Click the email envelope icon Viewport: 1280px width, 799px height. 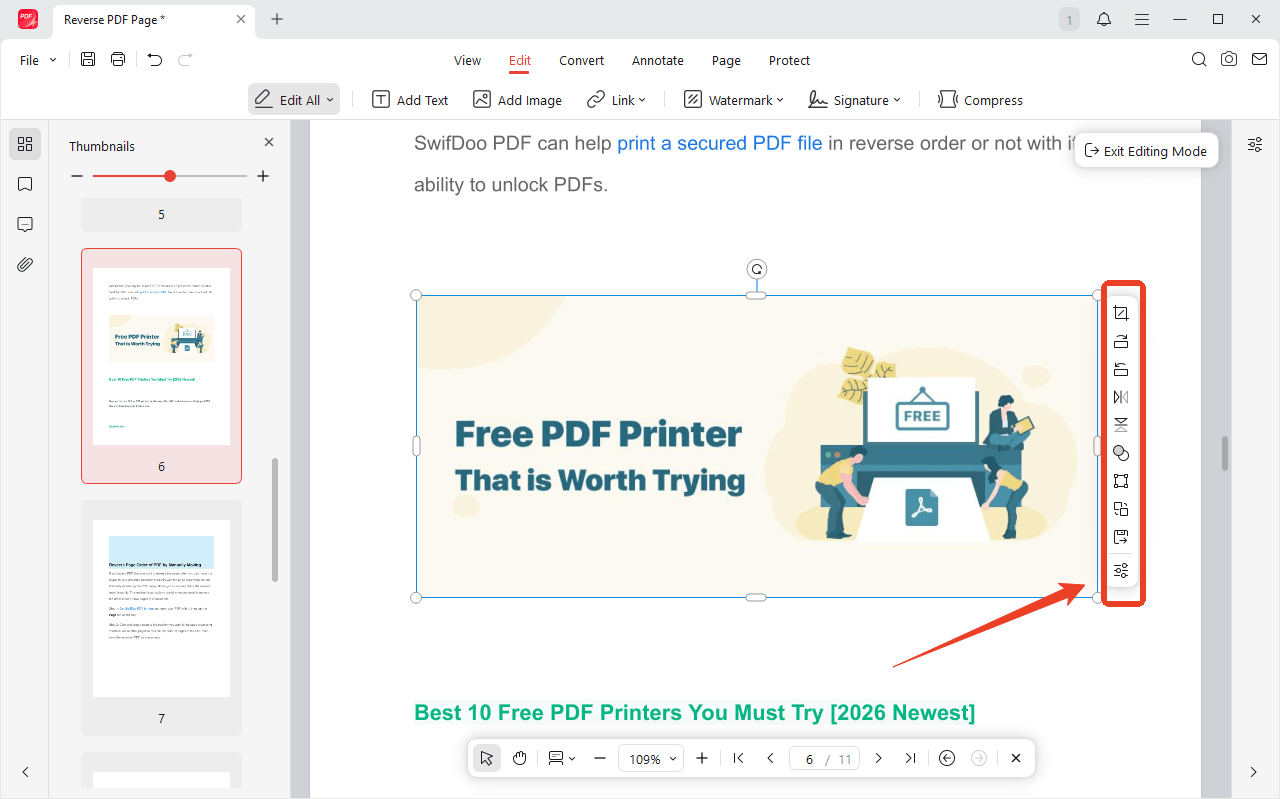click(1258, 60)
